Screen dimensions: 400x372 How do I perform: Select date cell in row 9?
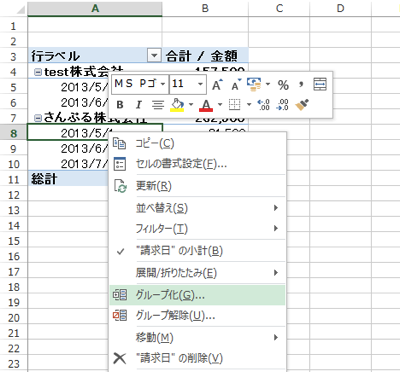(69, 148)
